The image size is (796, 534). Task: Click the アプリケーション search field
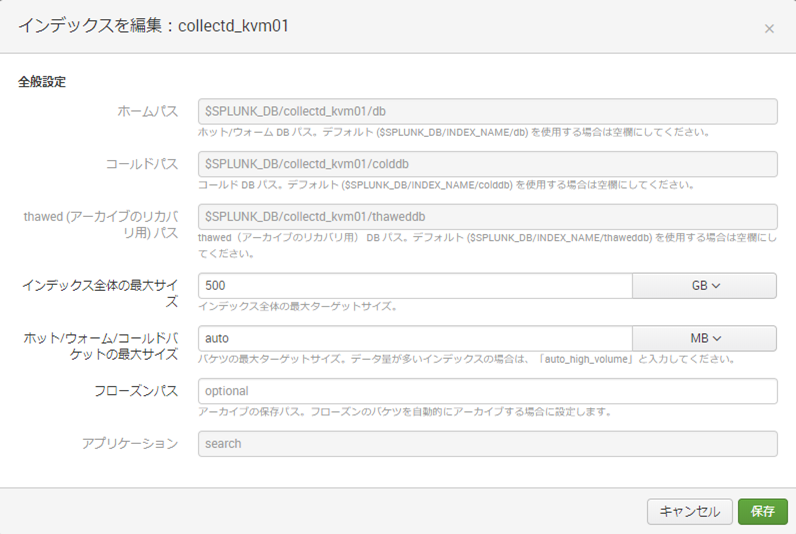487,444
